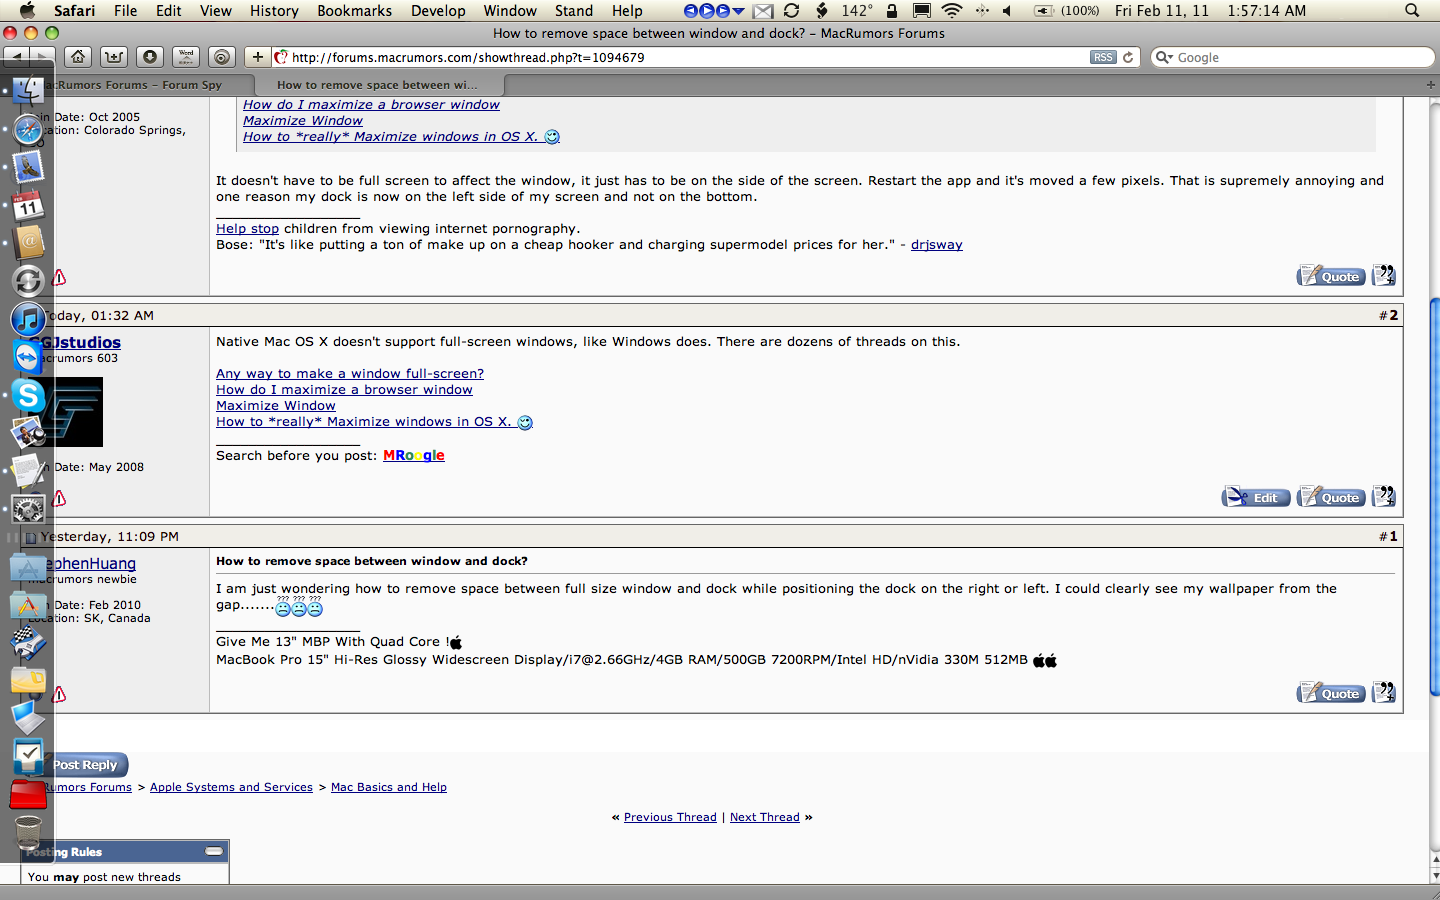Click the battery 100% indicator
Viewport: 1440px width, 900px height.
click(x=1066, y=11)
